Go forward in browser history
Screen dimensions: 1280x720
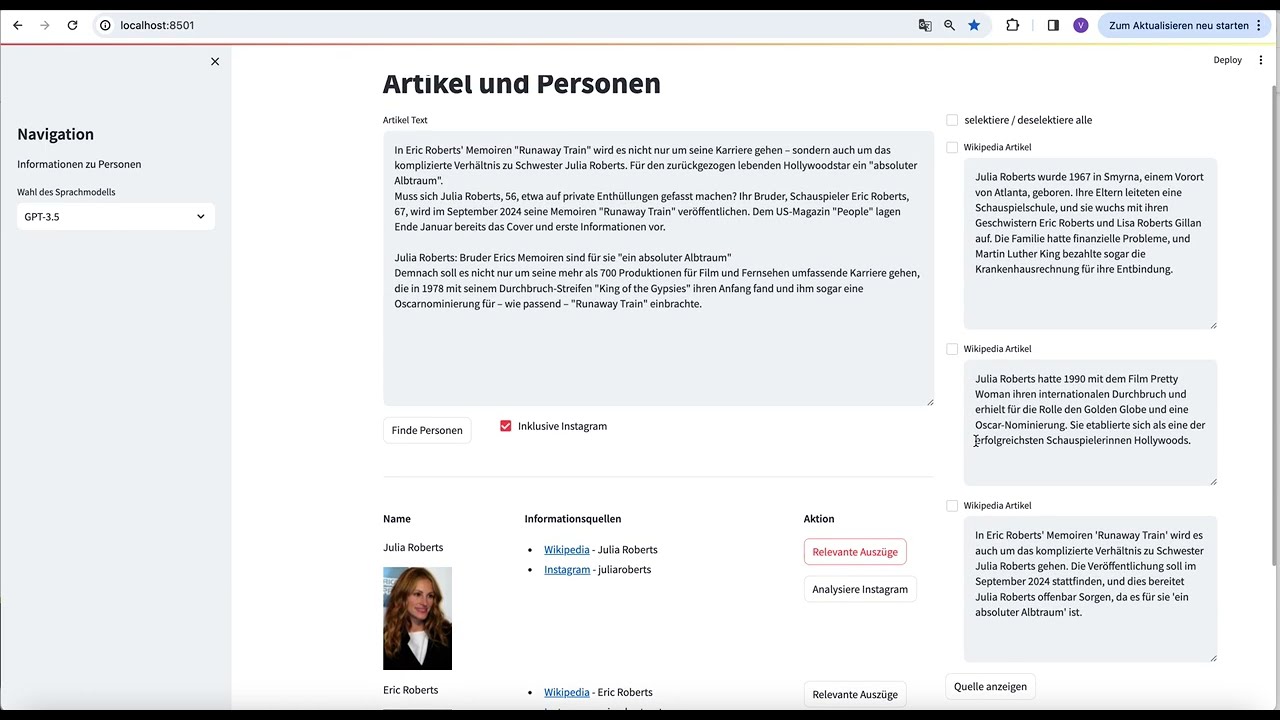[x=44, y=25]
